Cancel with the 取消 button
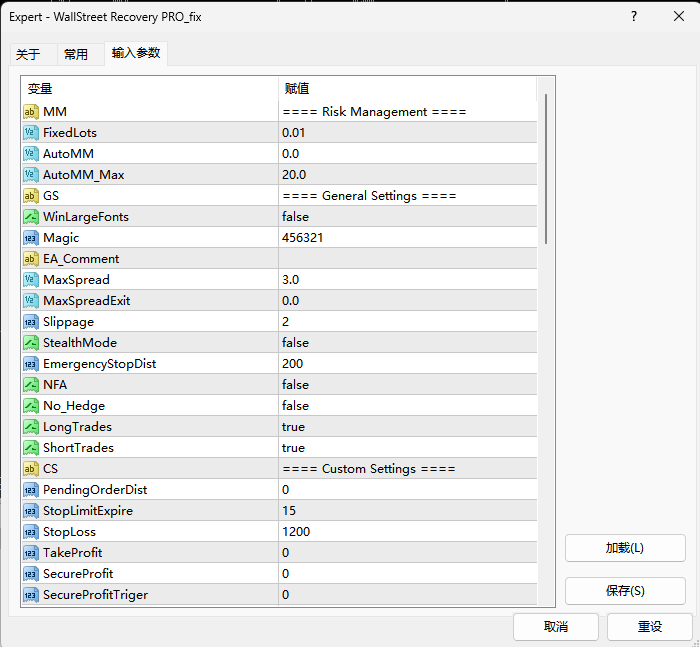This screenshot has height=647, width=700. (x=556, y=626)
